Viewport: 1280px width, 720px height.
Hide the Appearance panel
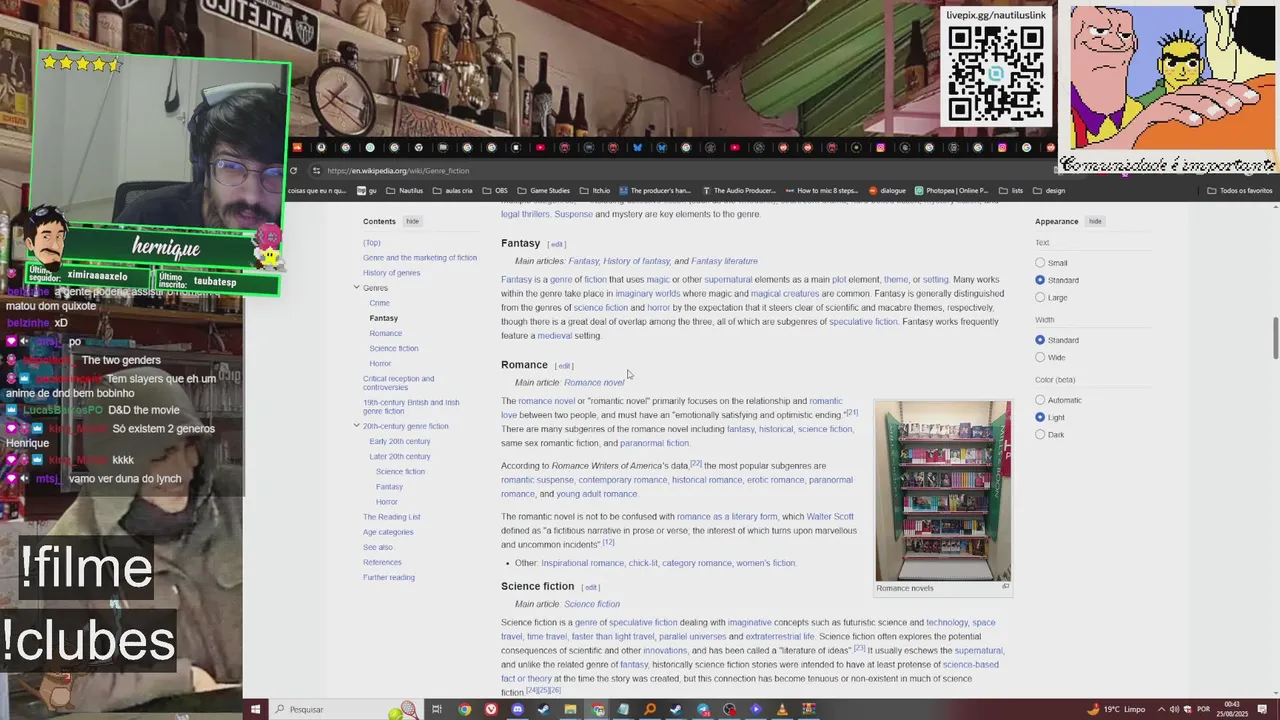point(1095,221)
